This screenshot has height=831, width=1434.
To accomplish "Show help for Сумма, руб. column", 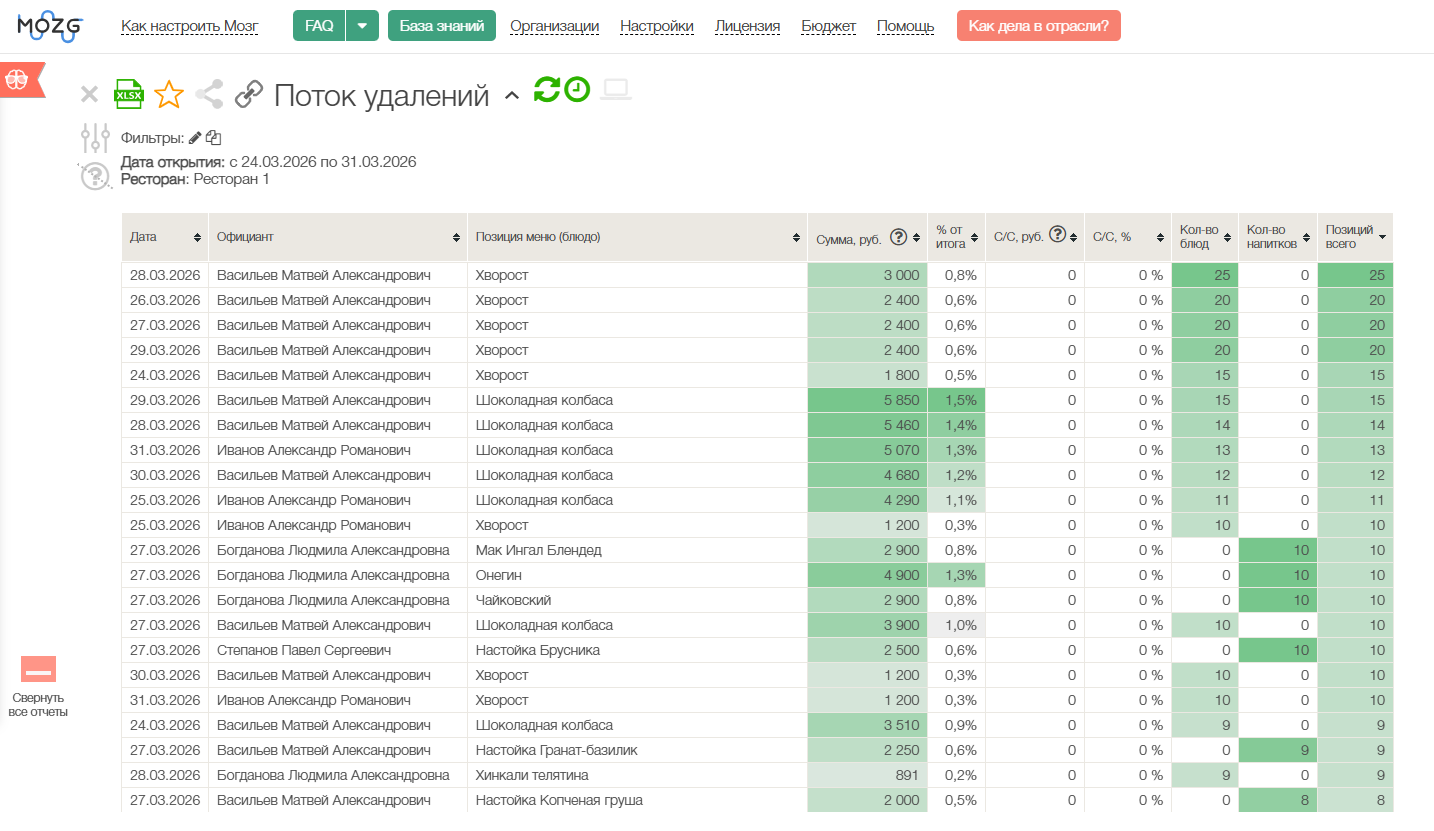I will click(x=898, y=237).
